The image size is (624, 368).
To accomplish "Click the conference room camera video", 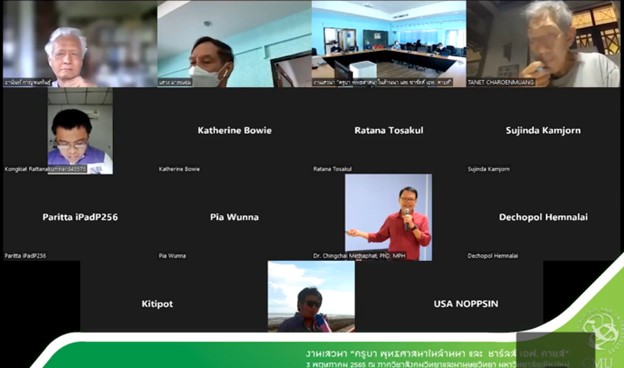I will 389,44.
